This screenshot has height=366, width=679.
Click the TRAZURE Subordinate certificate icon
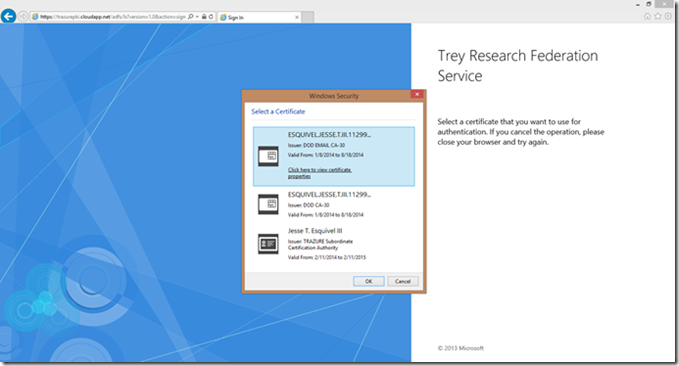268,244
